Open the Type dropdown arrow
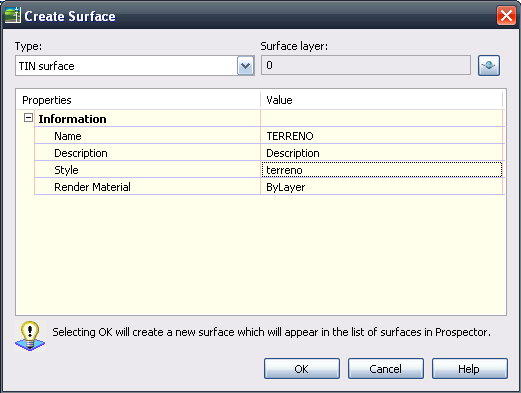 pyautogui.click(x=246, y=66)
